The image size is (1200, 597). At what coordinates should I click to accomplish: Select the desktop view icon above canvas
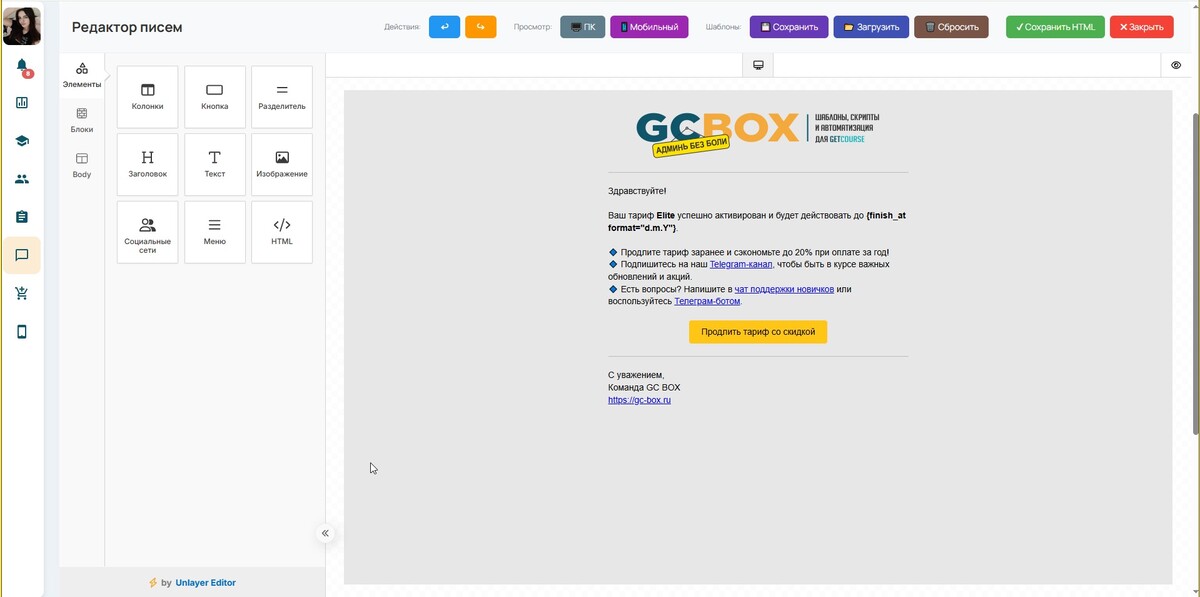758,65
